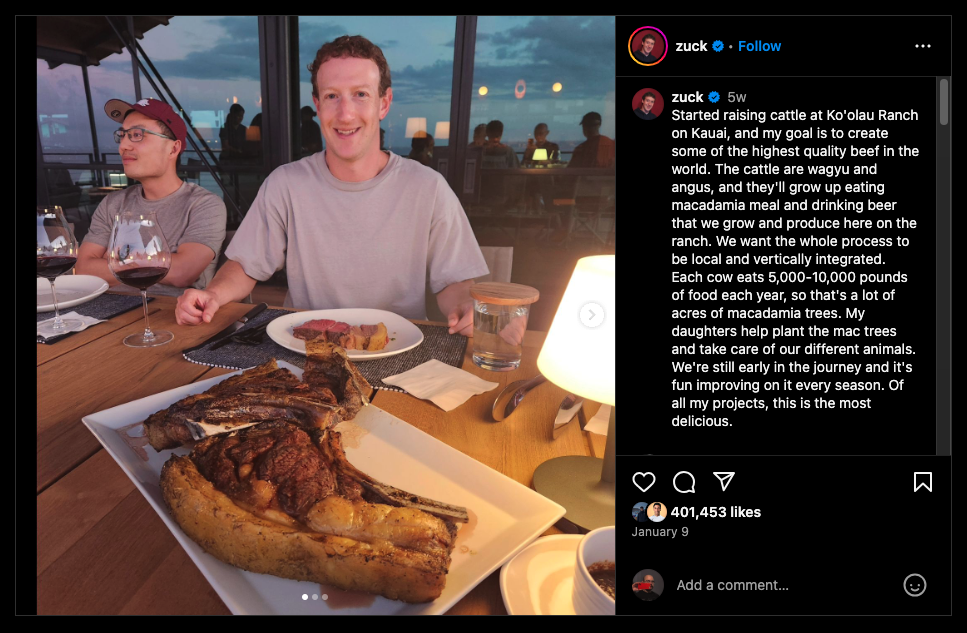Follow the zuck account
The image size is (967, 633).
coord(759,46)
